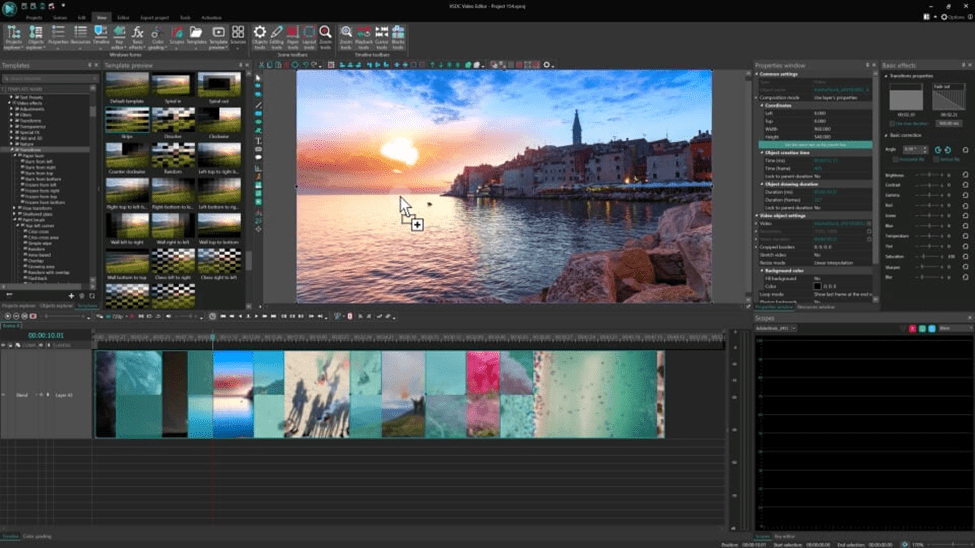Collapse the Coordinates section in Properties
The image size is (975, 548).
[762, 106]
